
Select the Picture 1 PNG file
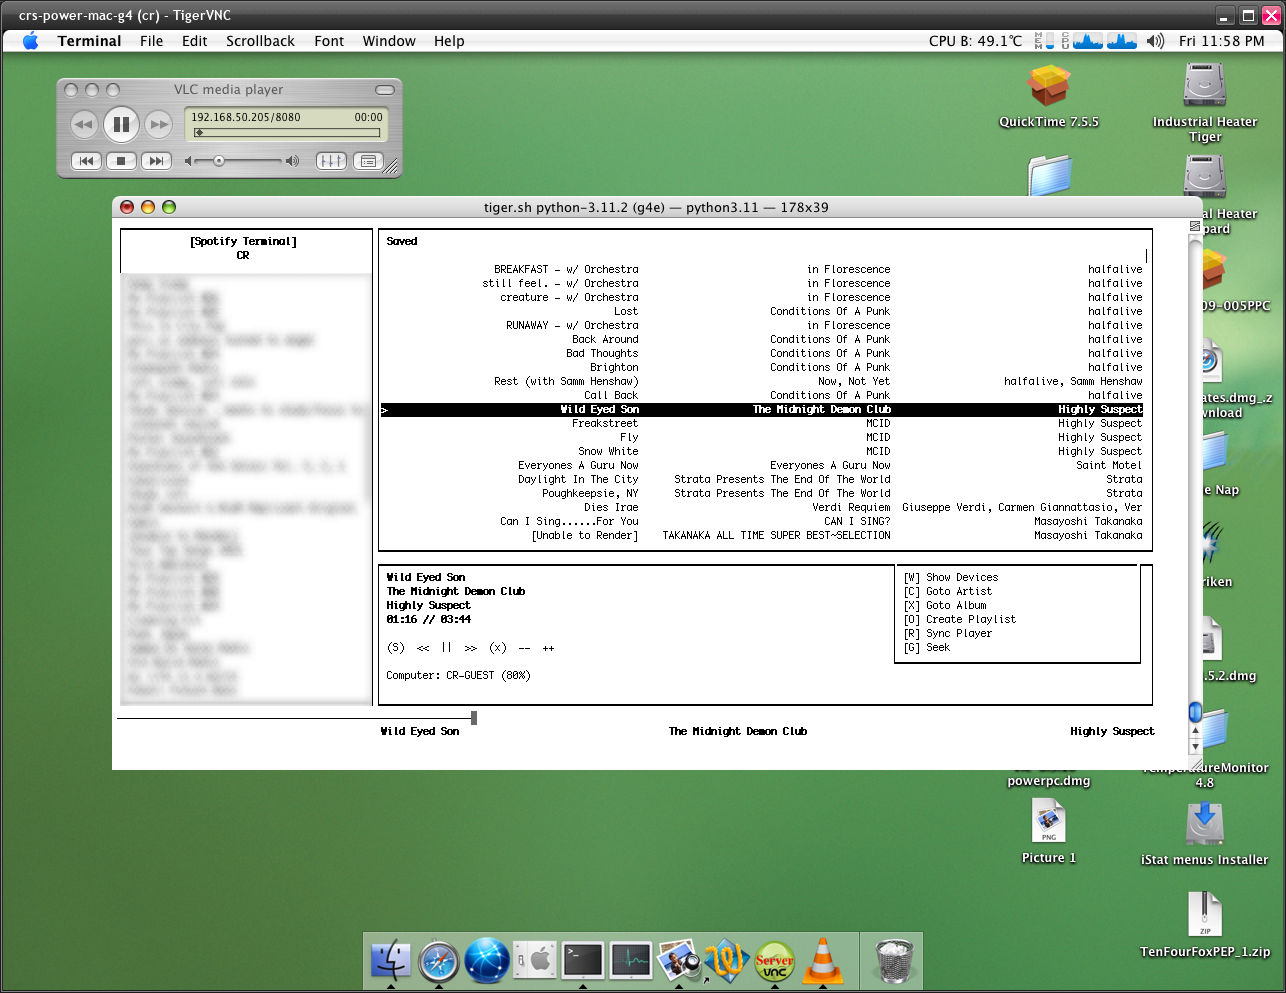[x=1049, y=832]
